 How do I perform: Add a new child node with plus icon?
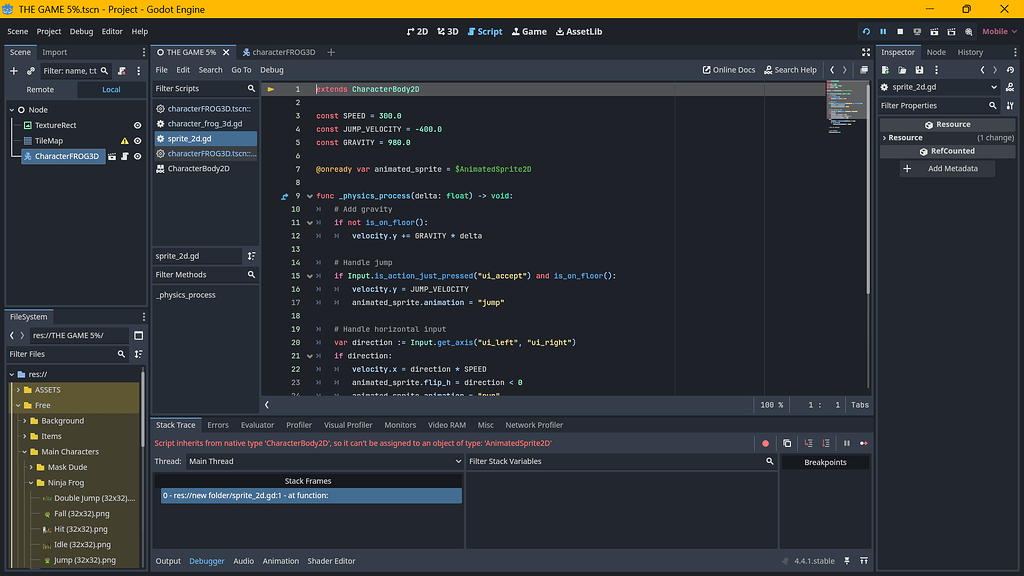click(x=14, y=71)
